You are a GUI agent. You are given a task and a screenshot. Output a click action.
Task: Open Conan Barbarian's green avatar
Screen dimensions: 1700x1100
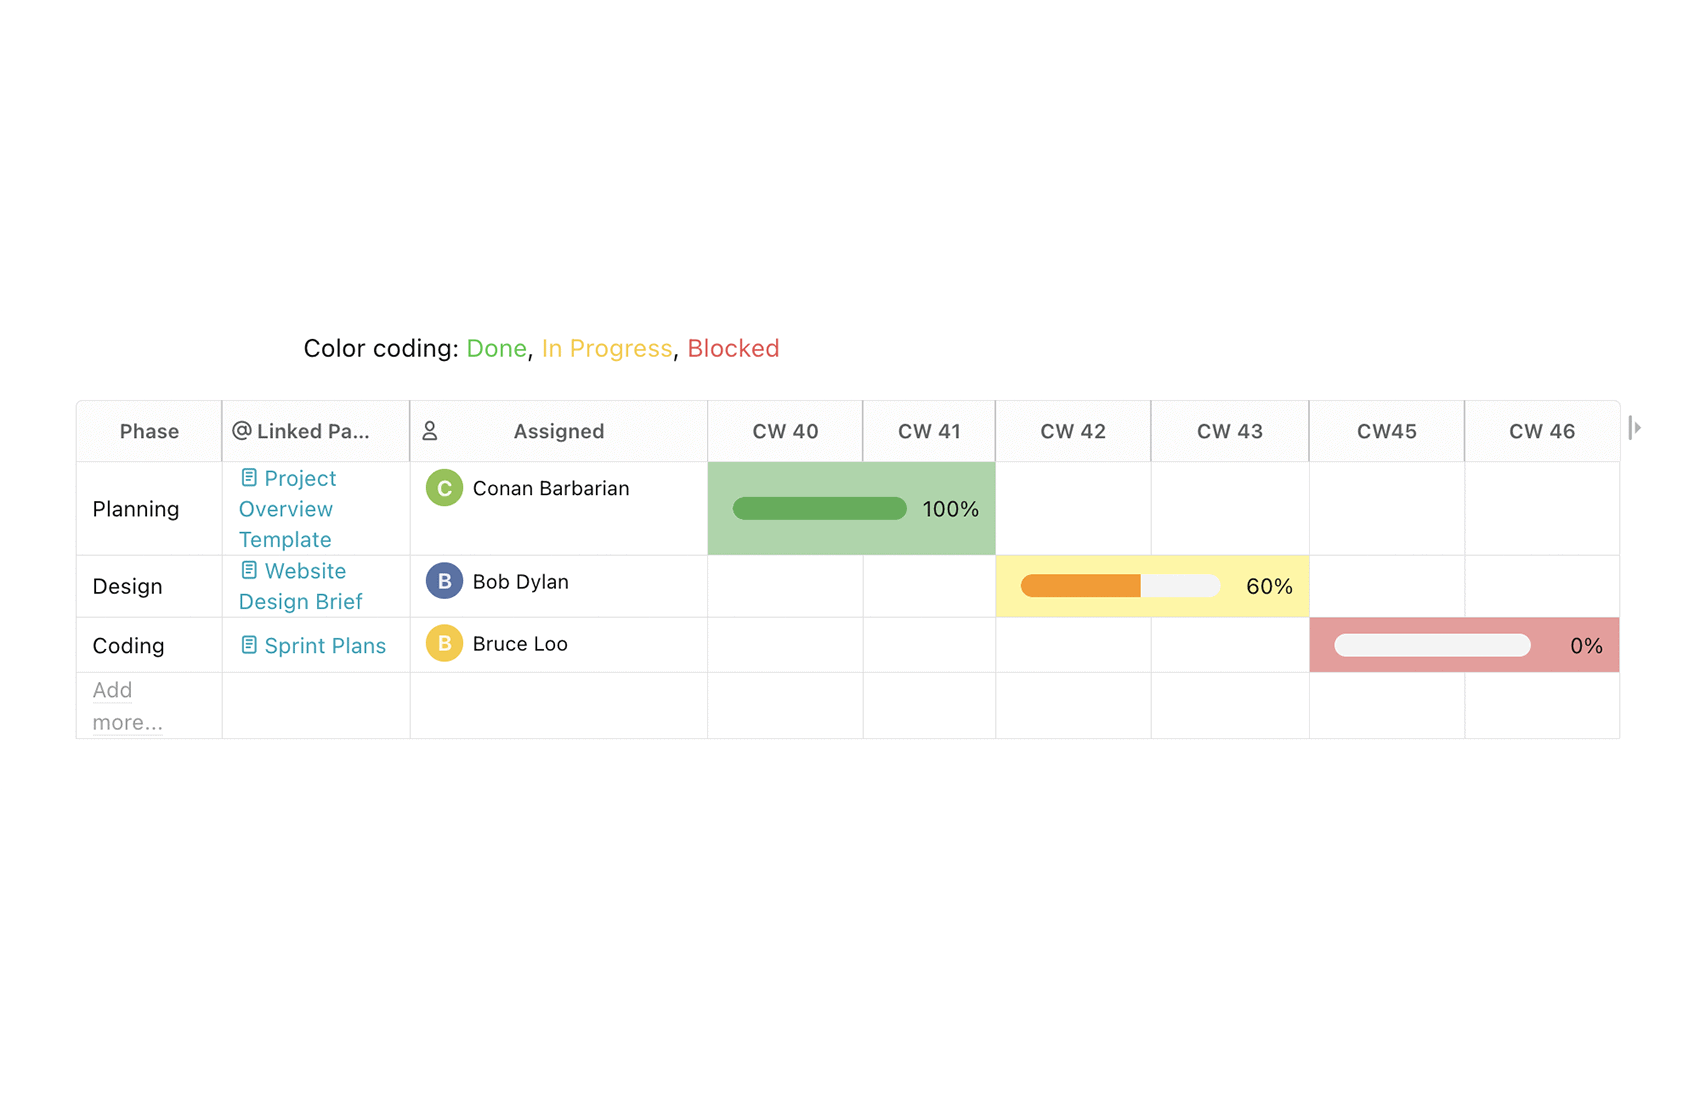[443, 488]
